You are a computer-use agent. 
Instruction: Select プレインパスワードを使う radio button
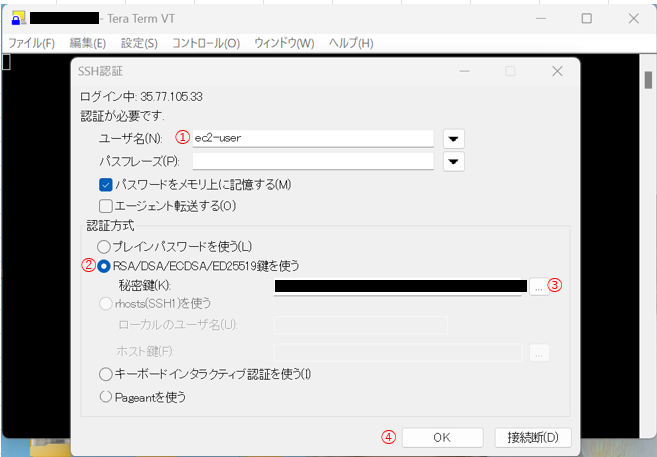[x=104, y=247]
